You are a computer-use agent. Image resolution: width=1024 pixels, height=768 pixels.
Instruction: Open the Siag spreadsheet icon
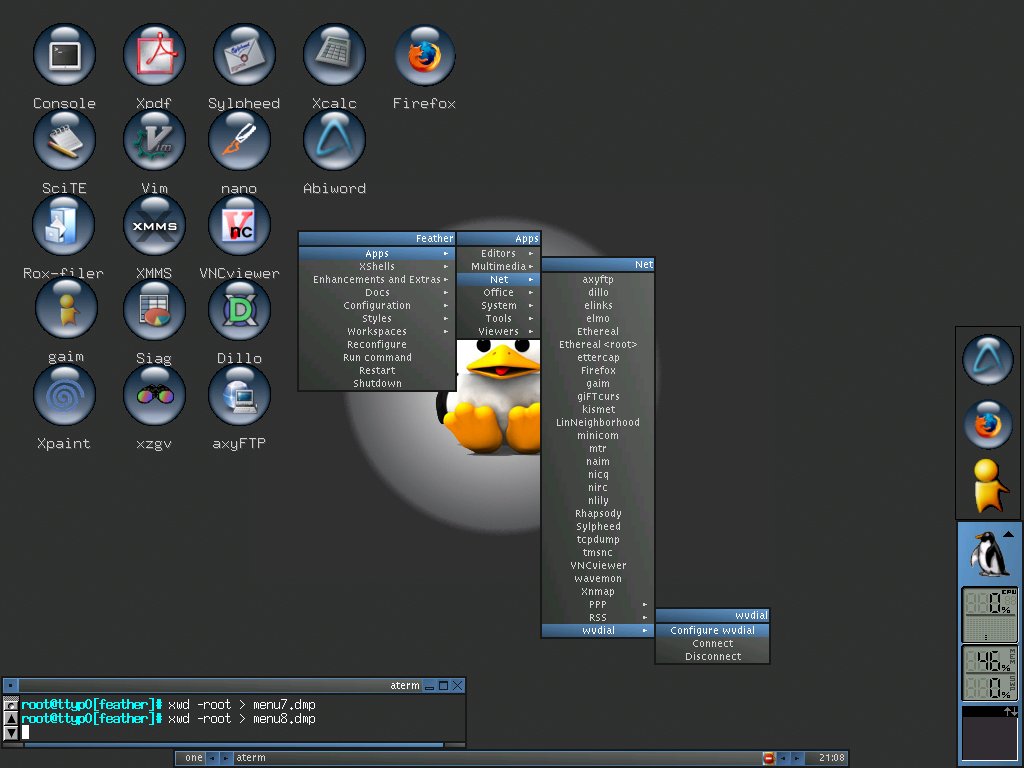[154, 310]
